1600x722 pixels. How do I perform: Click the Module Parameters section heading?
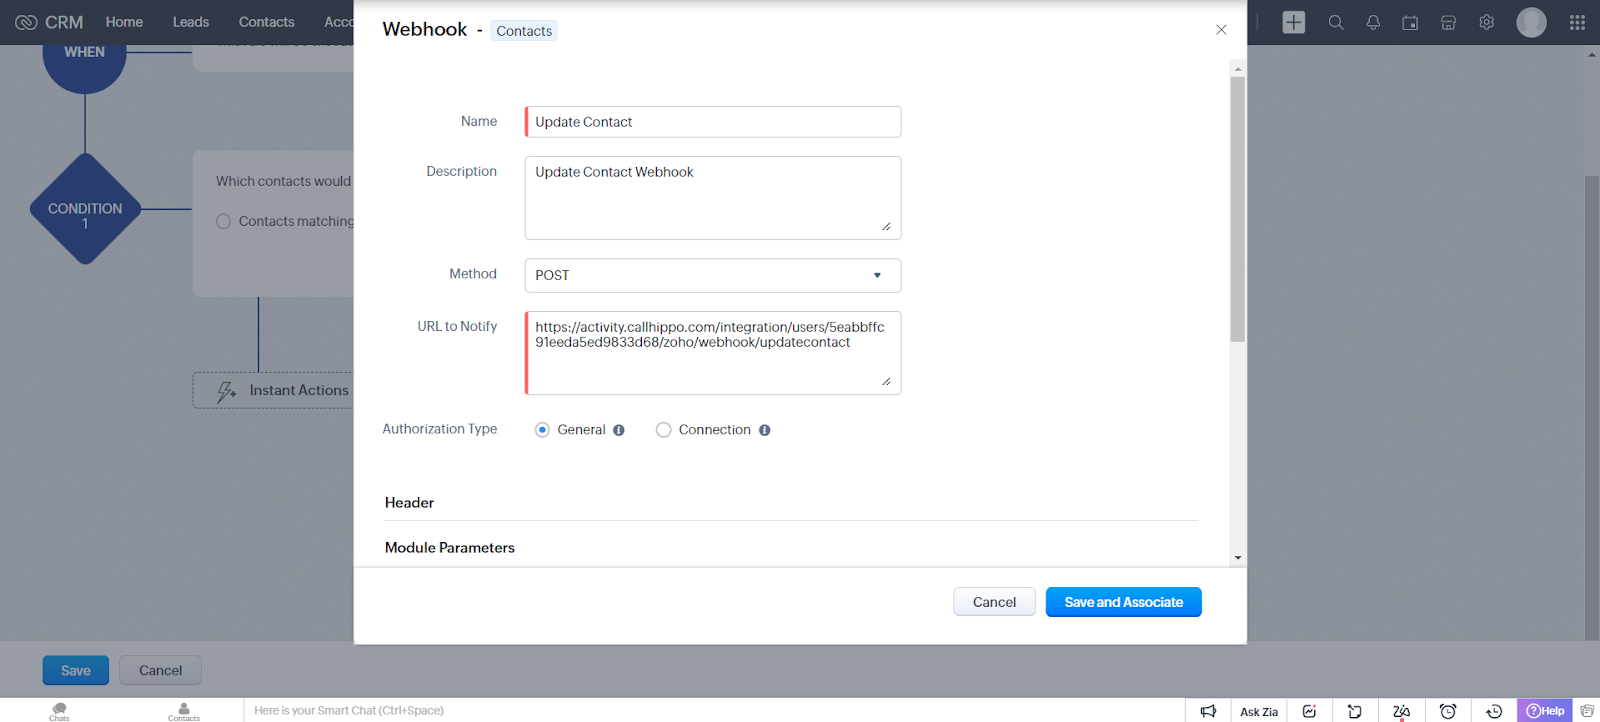450,548
